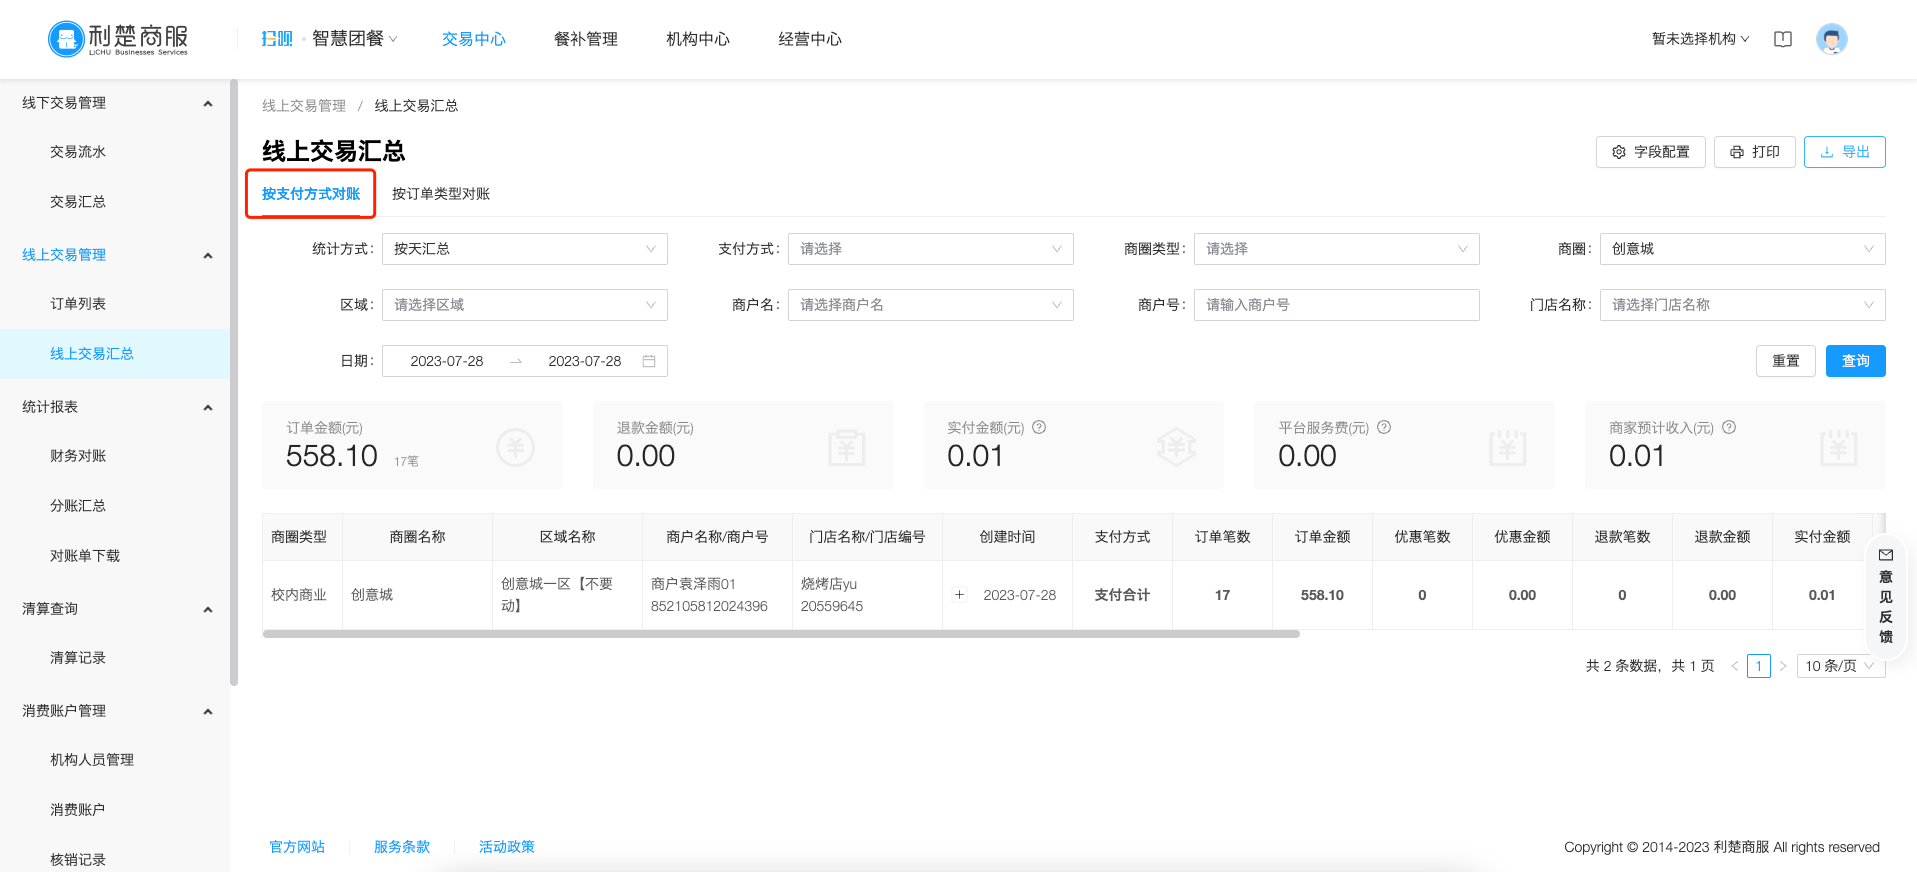Open 机构中心 in top navigation

pos(698,39)
